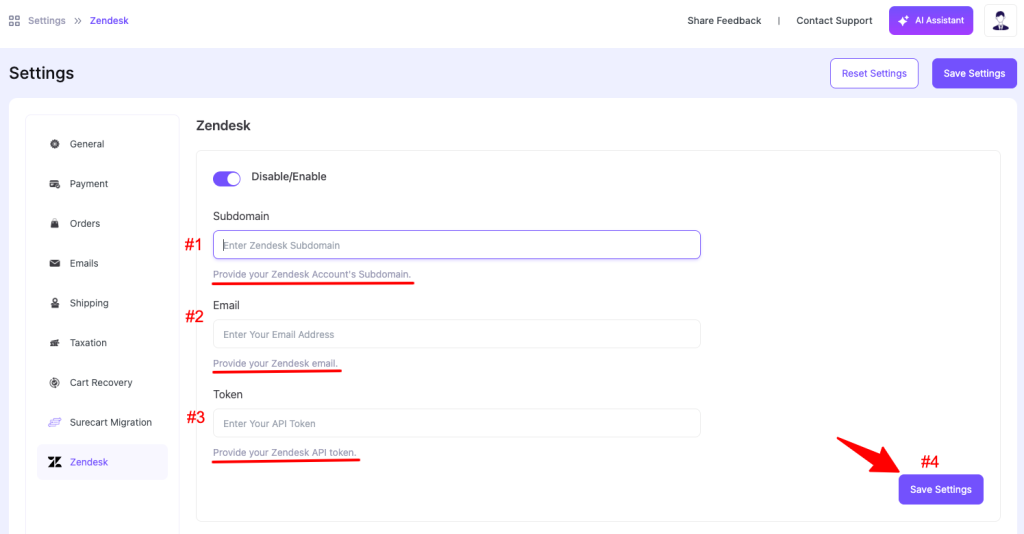Click the Shipping icon in sidebar
1024x534 pixels.
pyautogui.click(x=55, y=303)
